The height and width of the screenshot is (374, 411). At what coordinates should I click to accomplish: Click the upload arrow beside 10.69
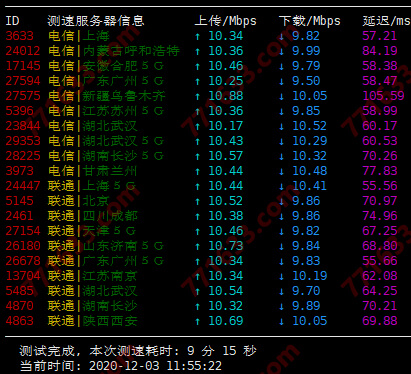[x=197, y=321]
